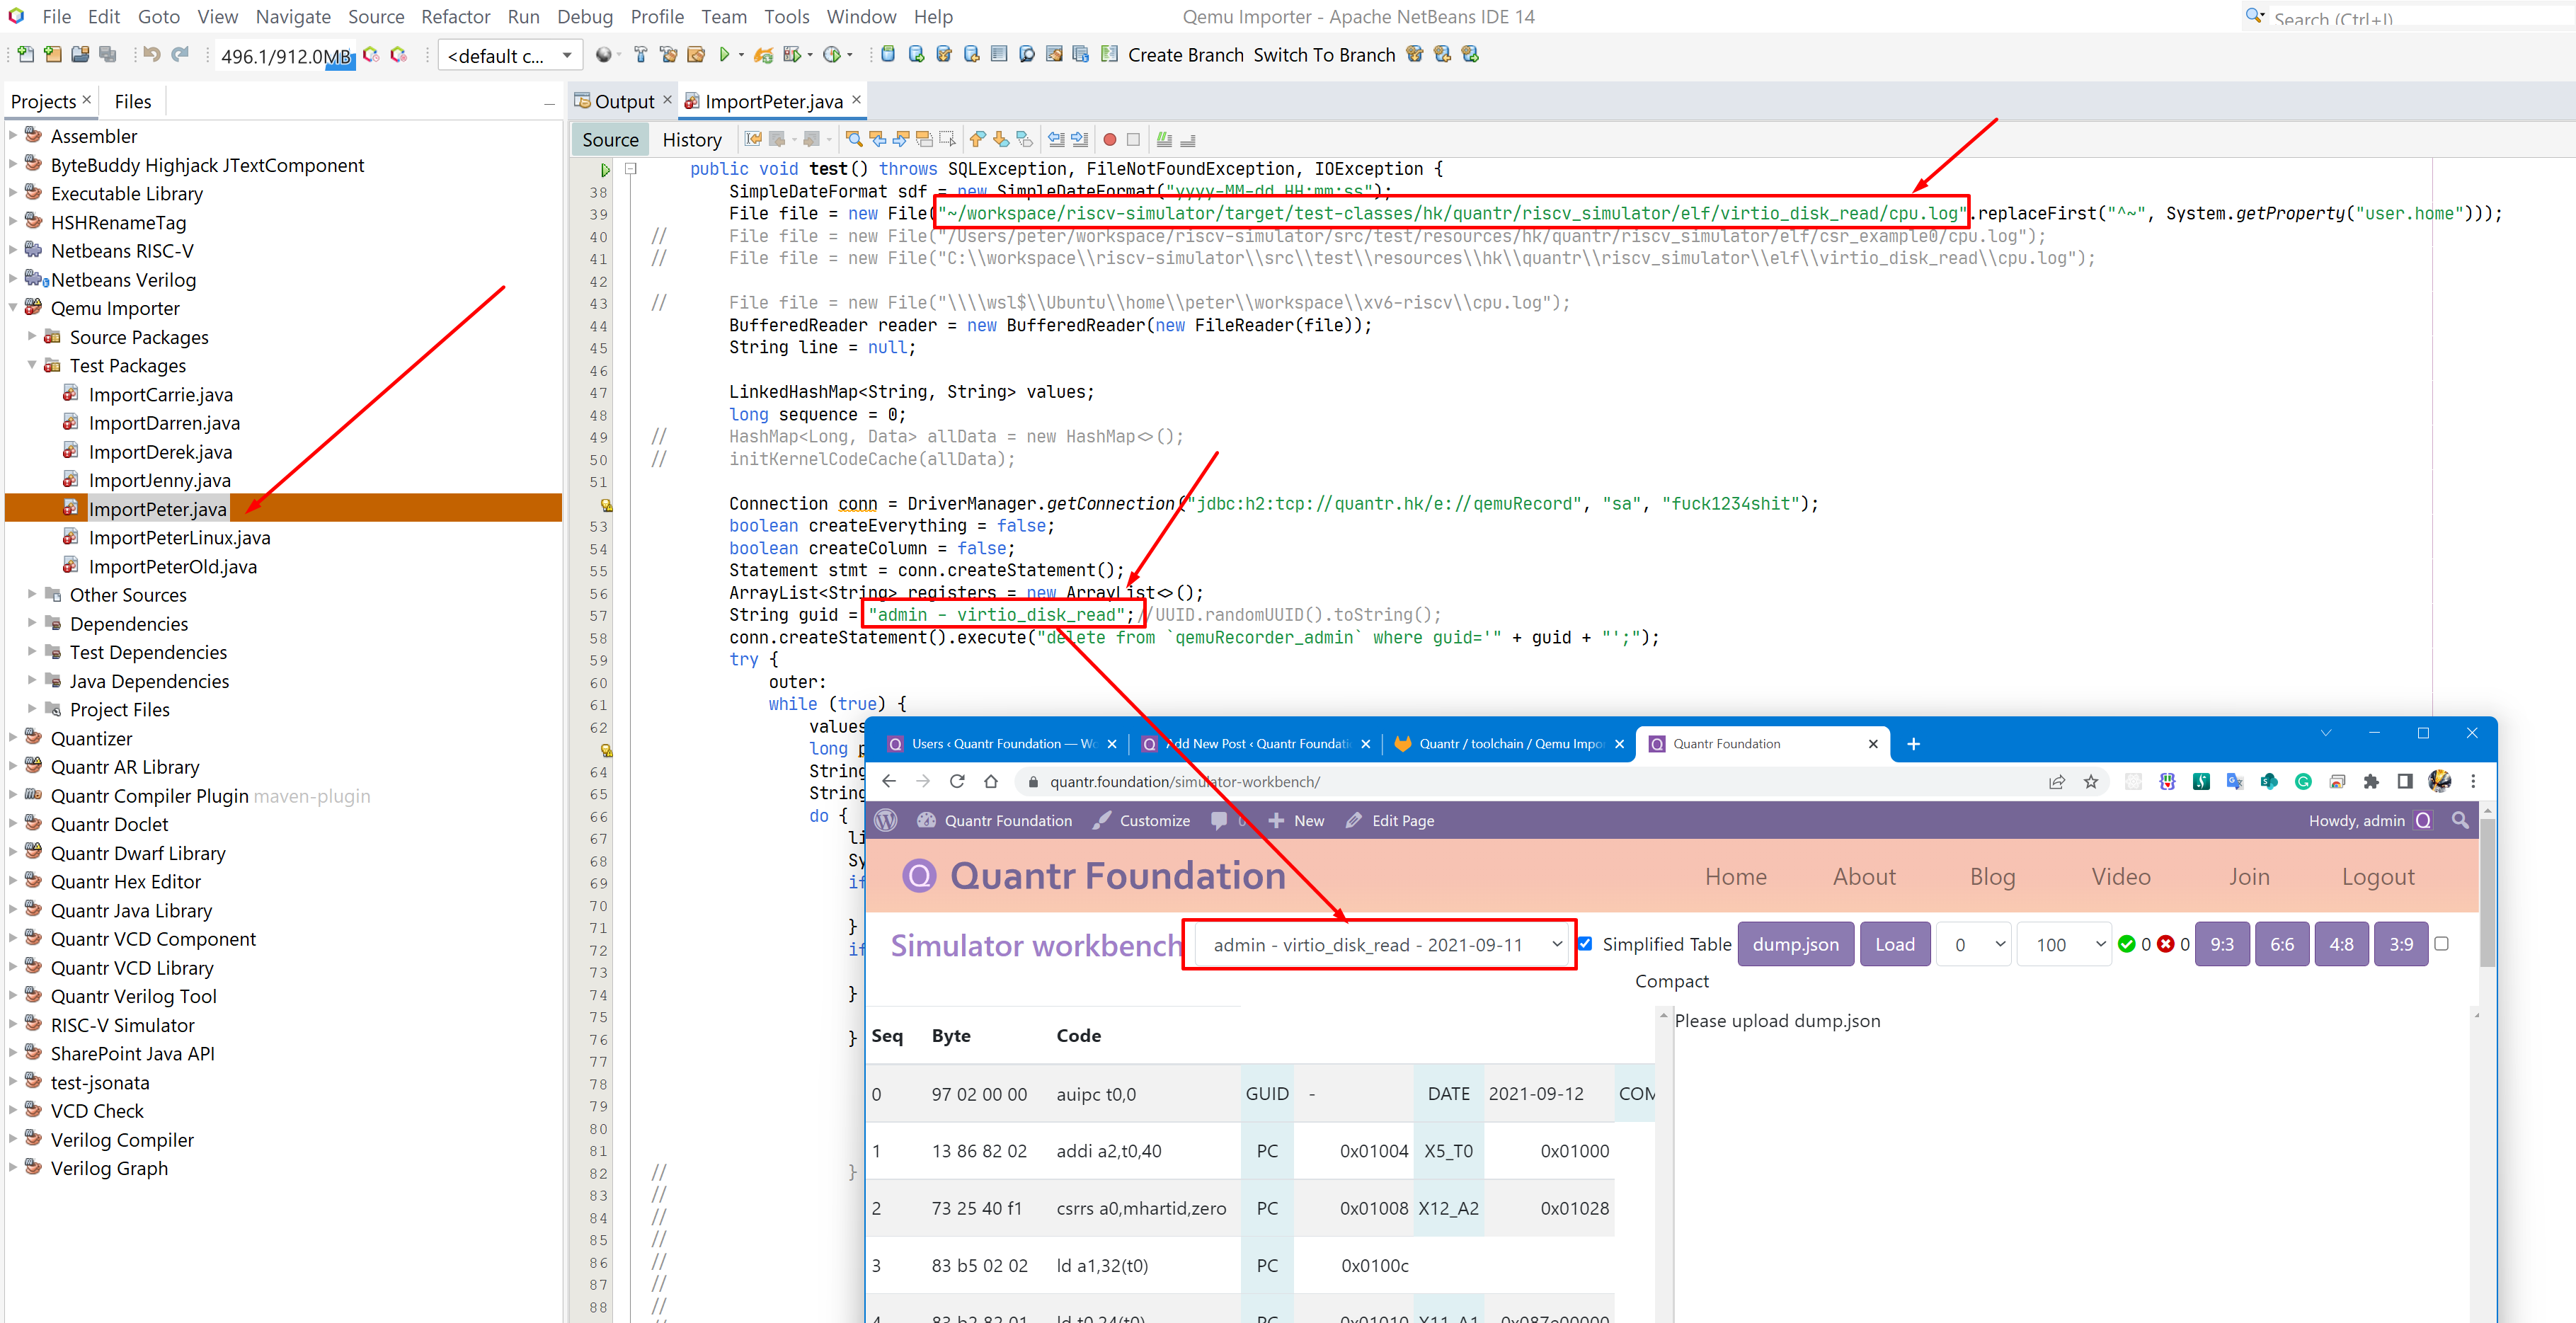Viewport: 2576px width, 1323px height.
Task: Click the Load button
Action: click(1894, 944)
